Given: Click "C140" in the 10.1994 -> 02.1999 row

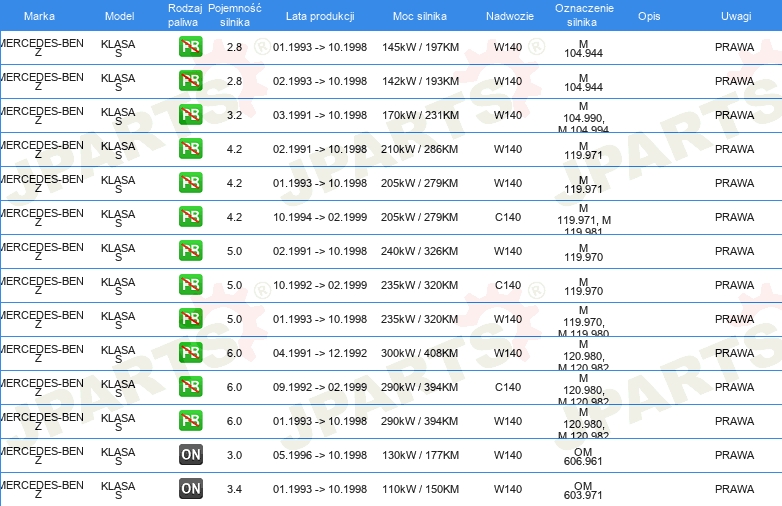Looking at the screenshot, I should (x=508, y=217).
